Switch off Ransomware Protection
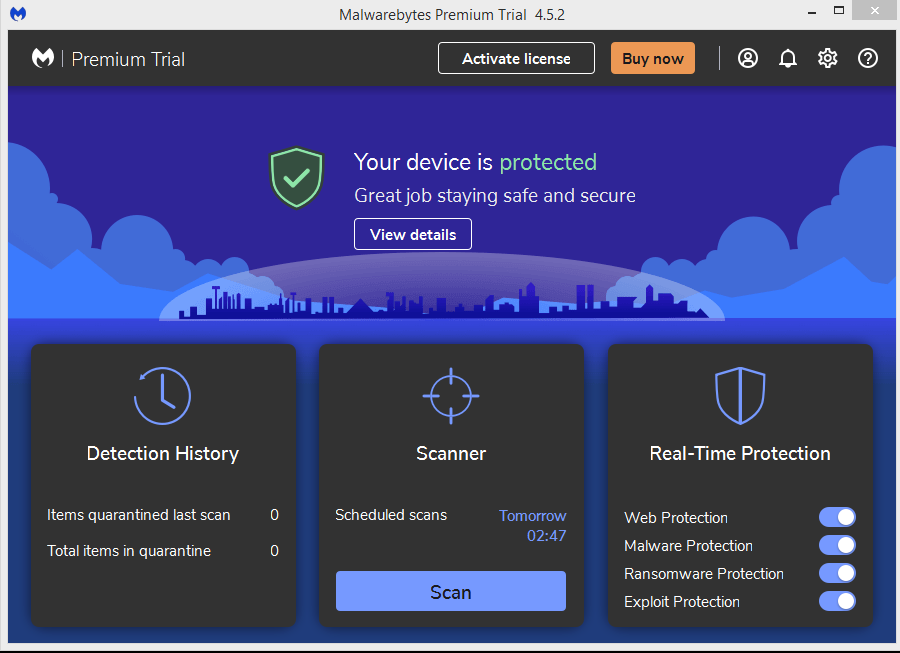 click(837, 573)
